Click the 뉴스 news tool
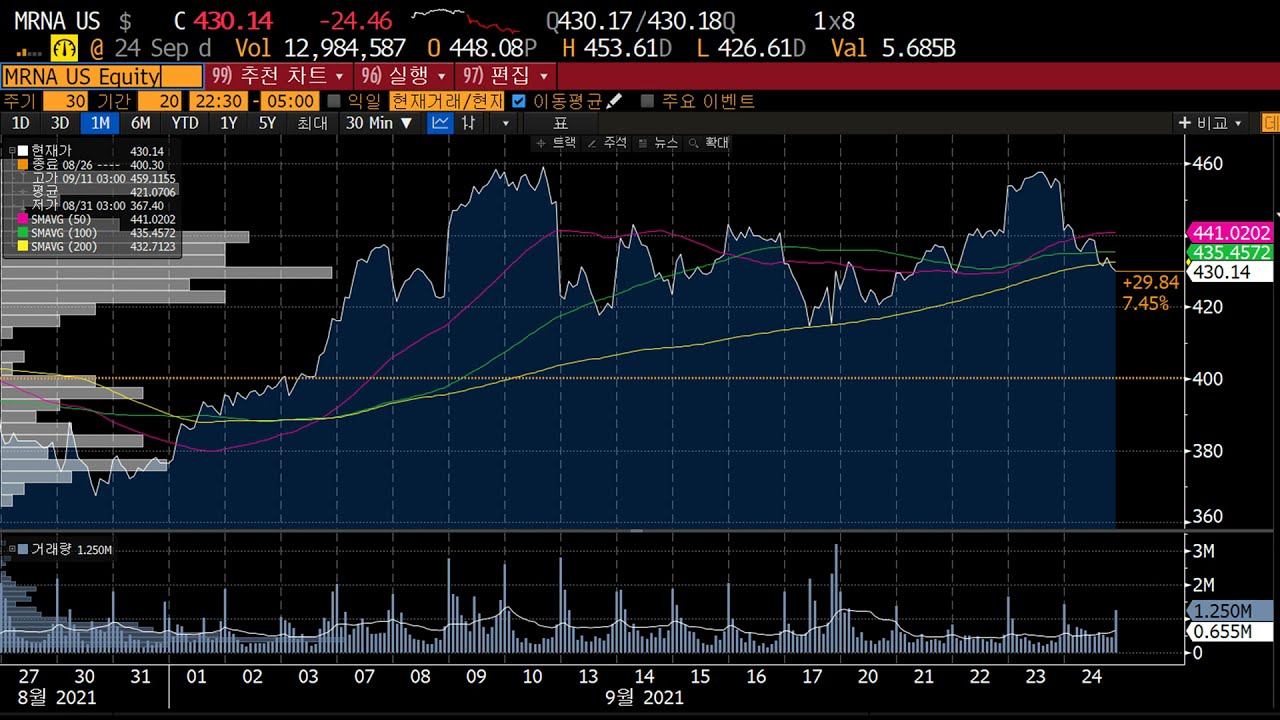The width and height of the screenshot is (1280, 720). click(x=658, y=143)
